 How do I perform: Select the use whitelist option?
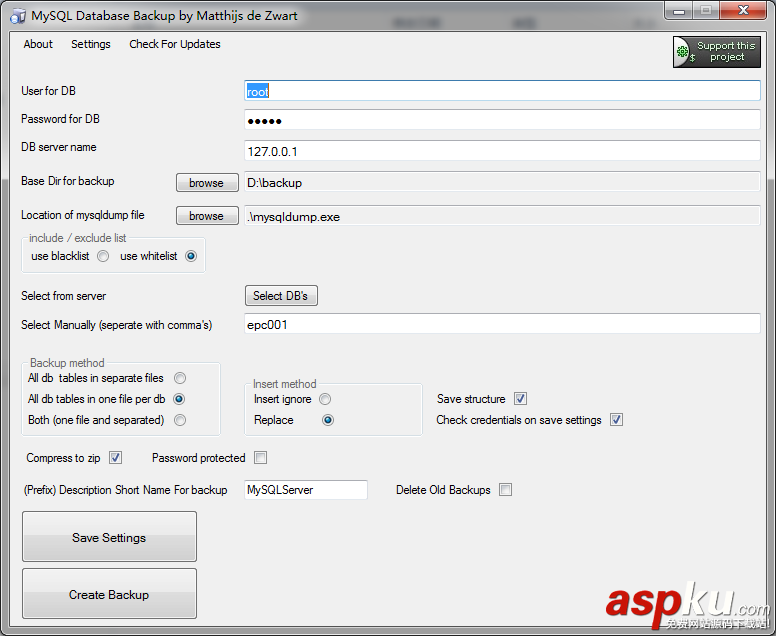[191, 256]
